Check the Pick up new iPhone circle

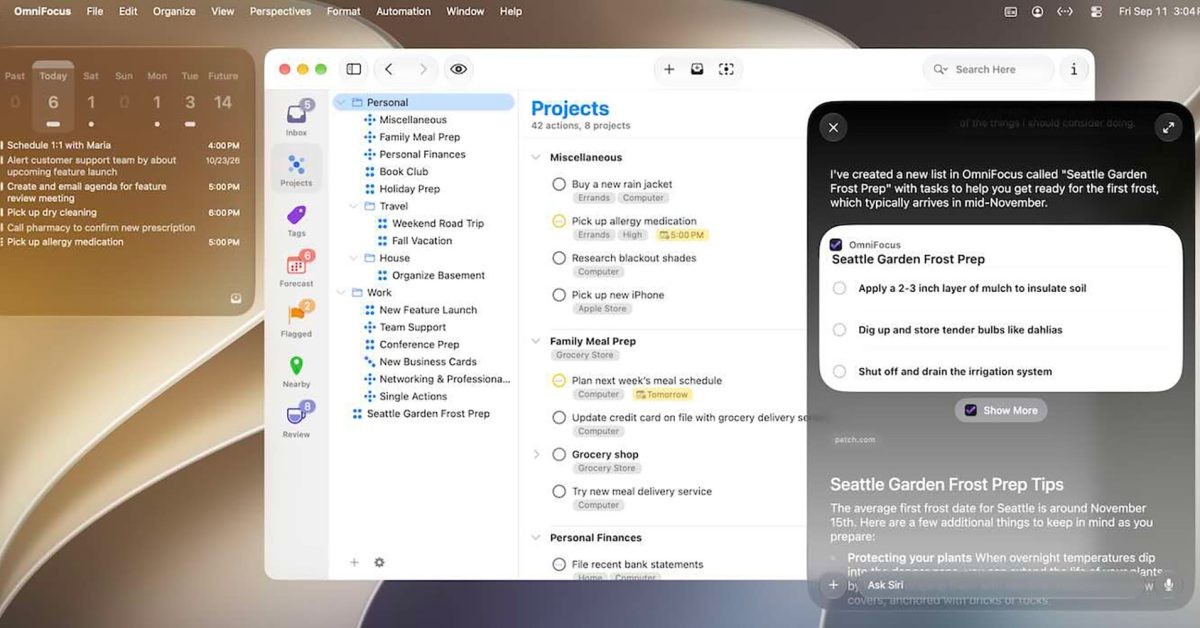pyautogui.click(x=559, y=295)
